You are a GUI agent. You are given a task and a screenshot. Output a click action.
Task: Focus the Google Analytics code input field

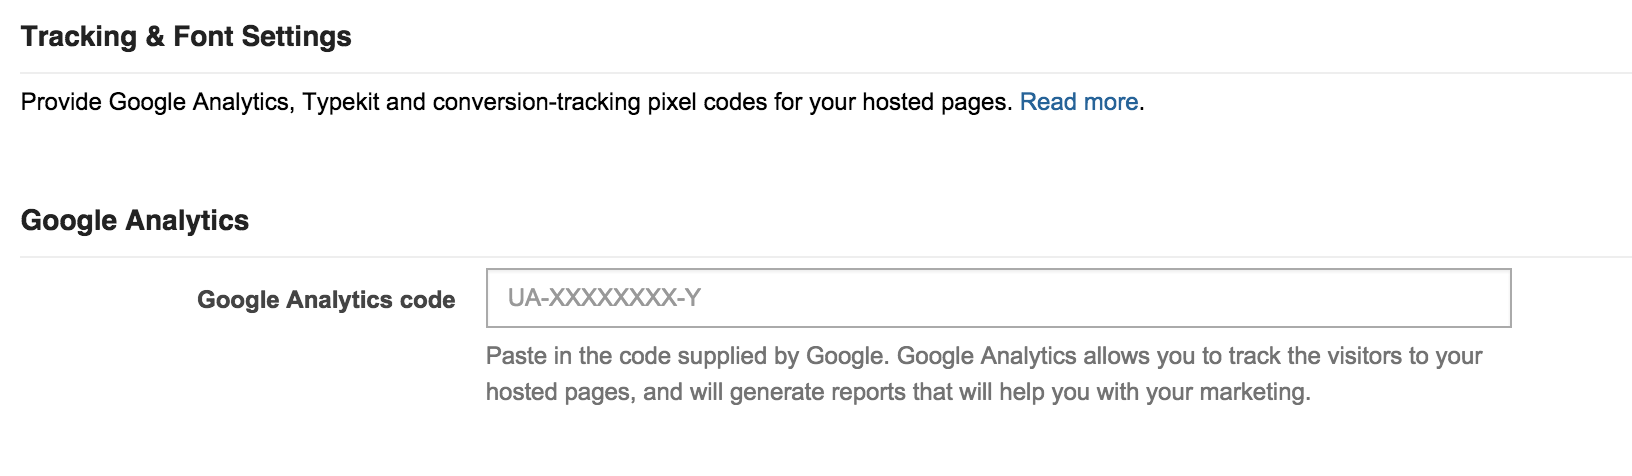coord(998,298)
